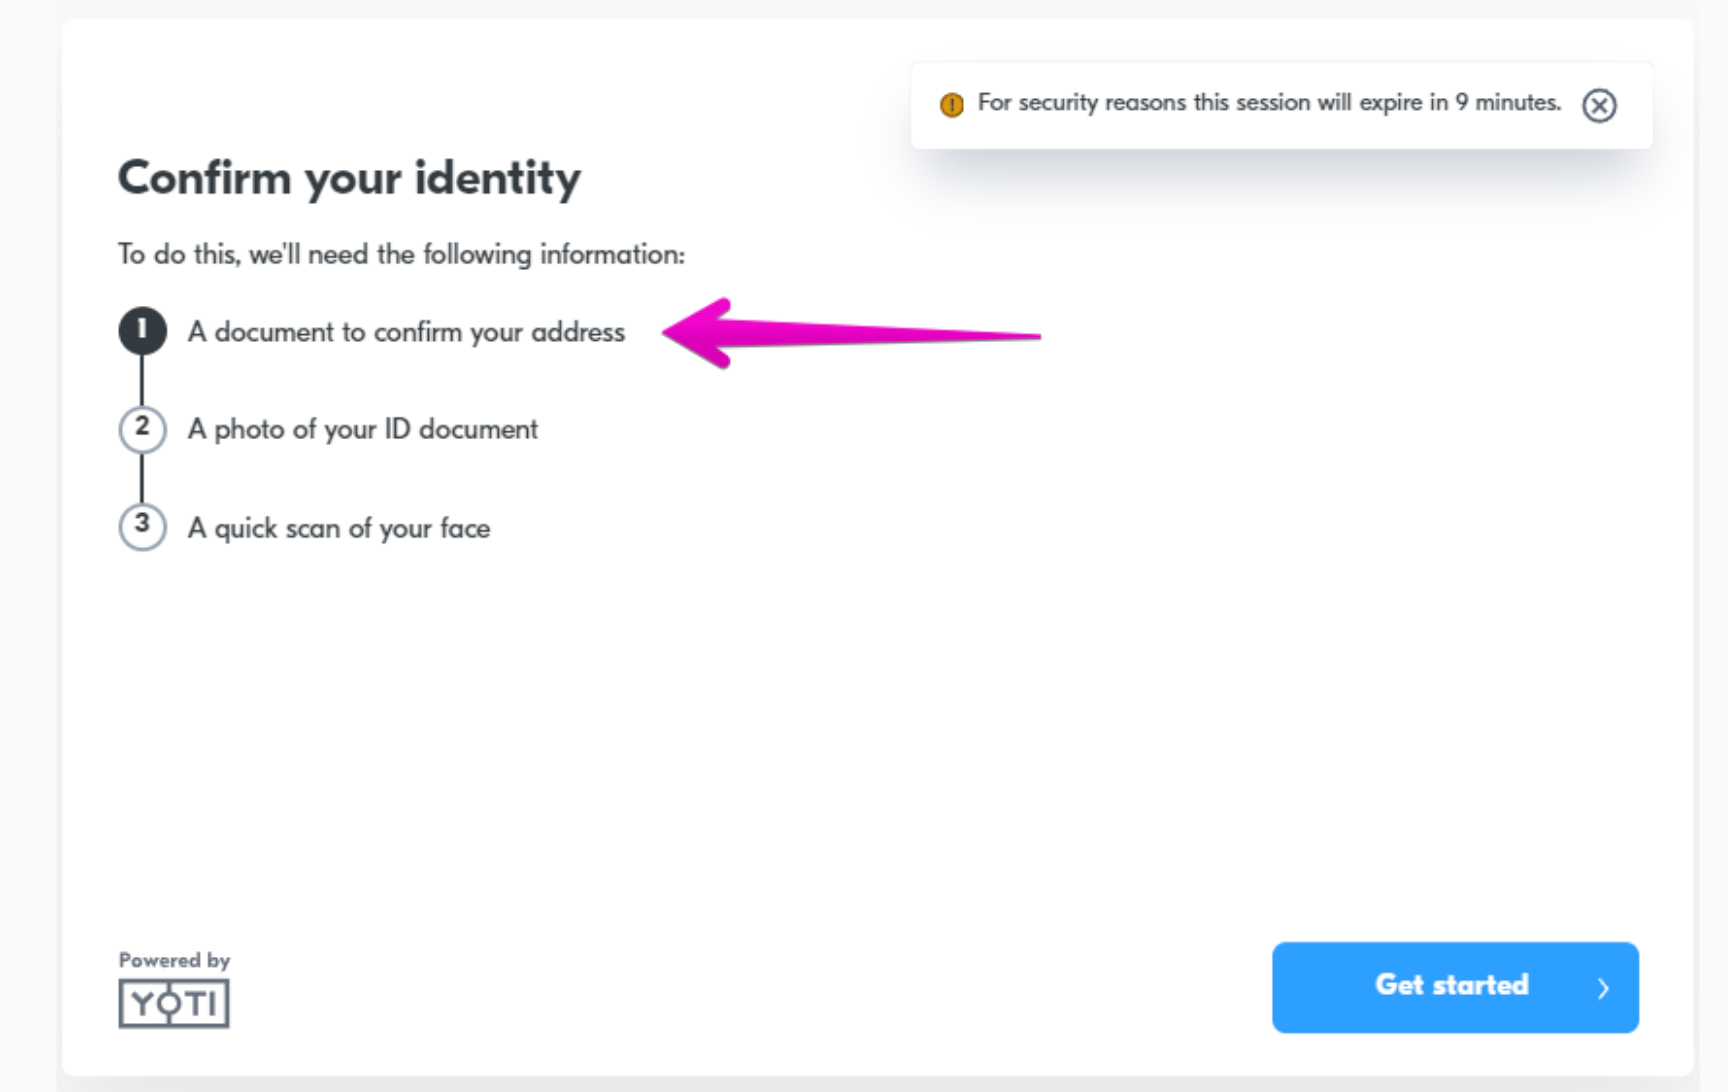Select the unfilled step indicator for ID photo

tap(142, 429)
